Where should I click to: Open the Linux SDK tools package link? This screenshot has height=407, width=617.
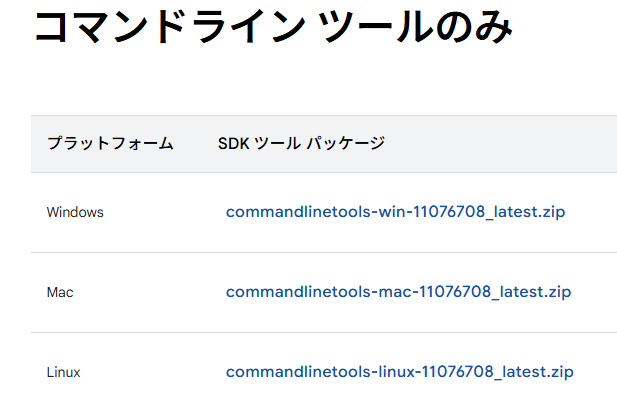point(399,372)
